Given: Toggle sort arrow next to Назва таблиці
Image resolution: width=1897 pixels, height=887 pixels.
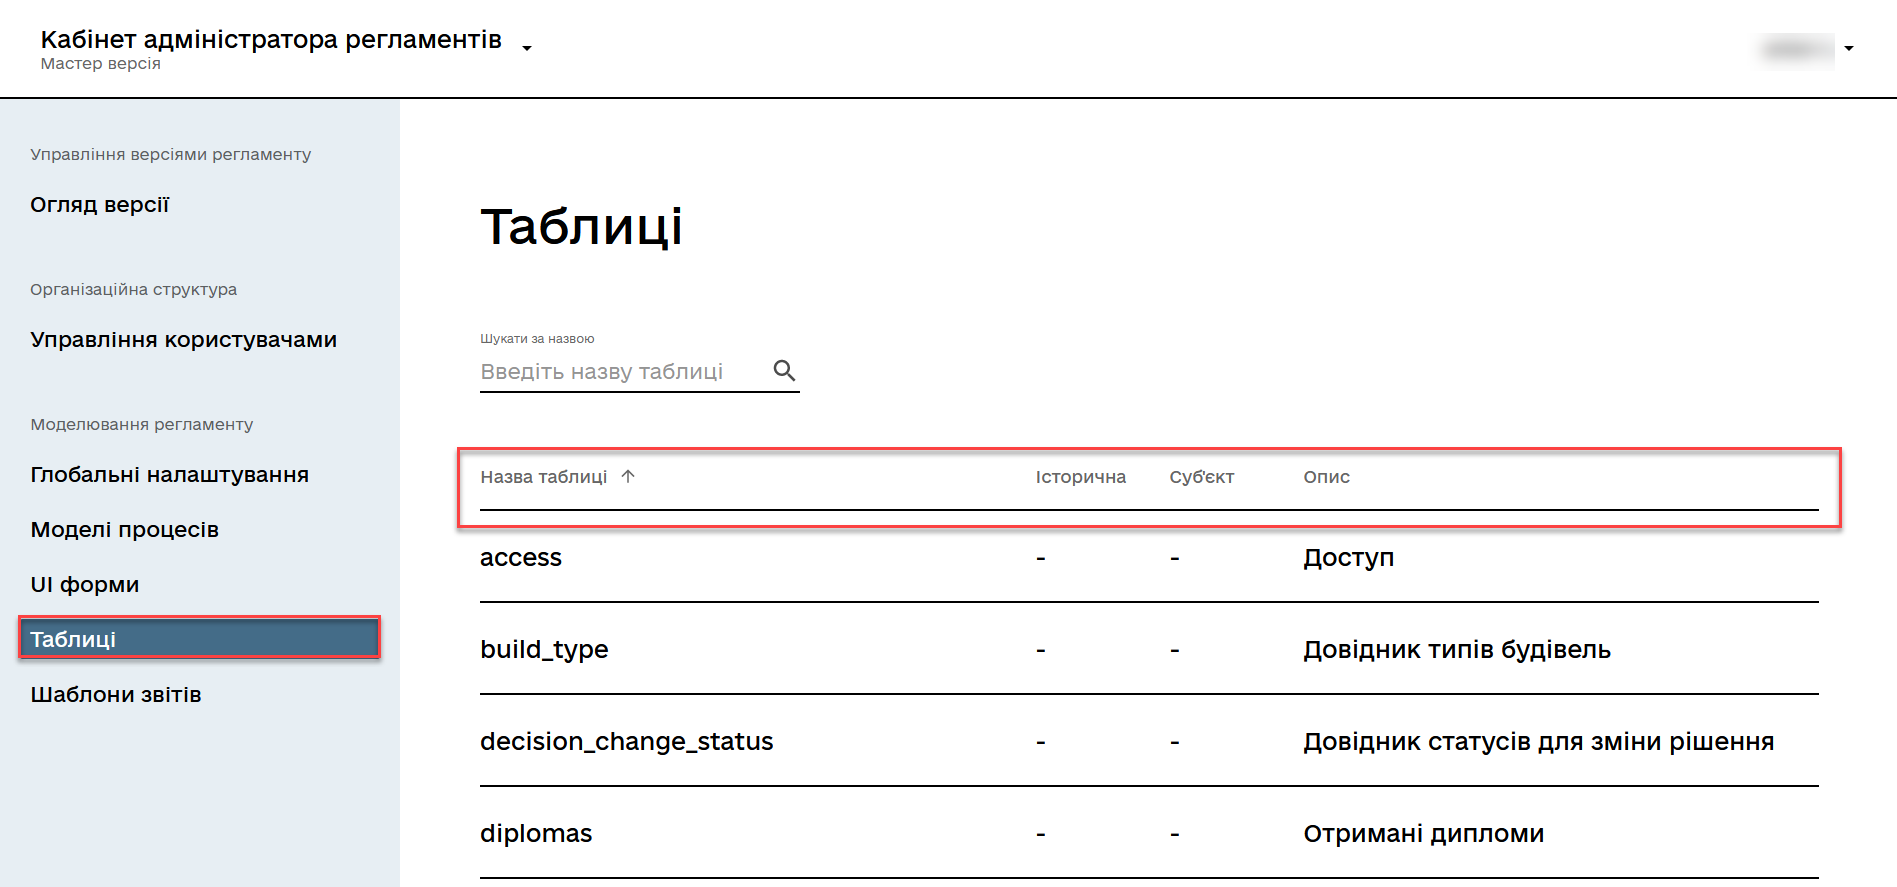Looking at the screenshot, I should [628, 476].
